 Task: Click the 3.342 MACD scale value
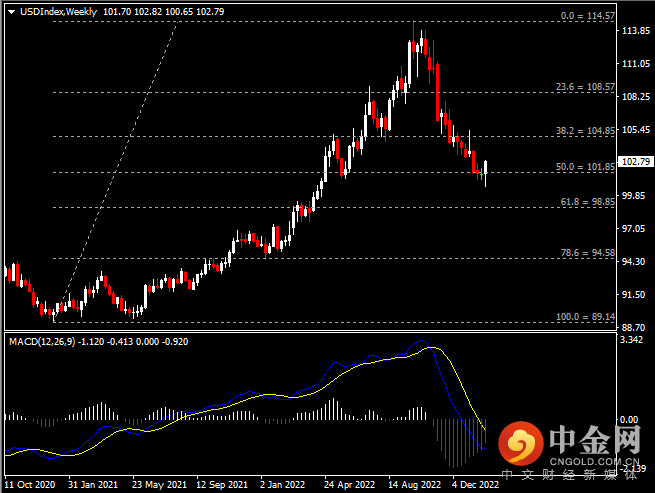pyautogui.click(x=631, y=340)
